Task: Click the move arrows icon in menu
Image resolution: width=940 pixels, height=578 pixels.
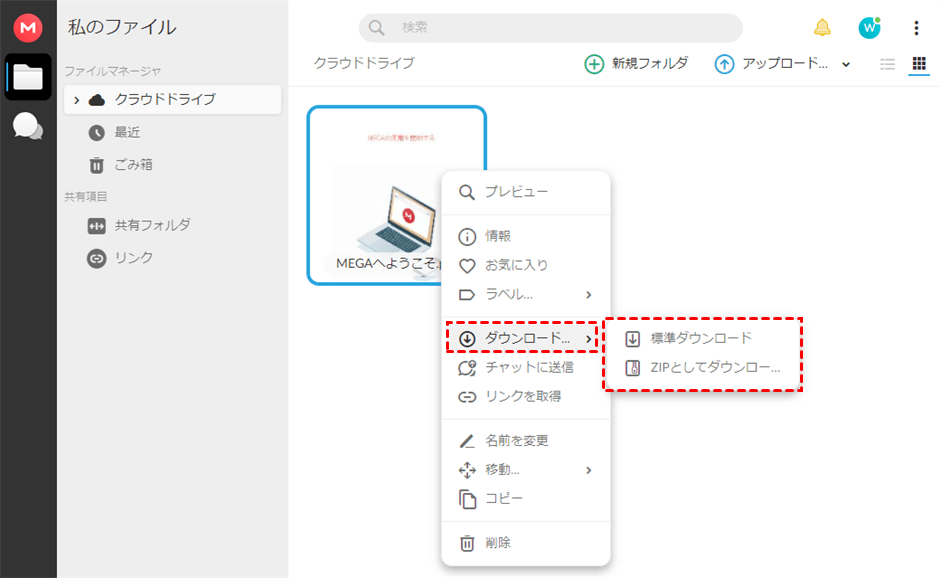Action: [467, 470]
